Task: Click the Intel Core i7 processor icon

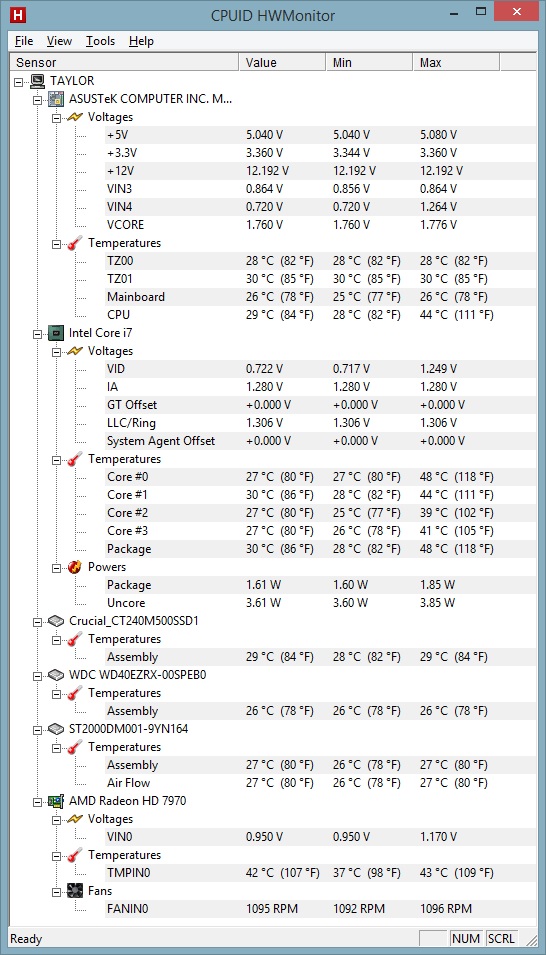Action: pyautogui.click(x=57, y=333)
